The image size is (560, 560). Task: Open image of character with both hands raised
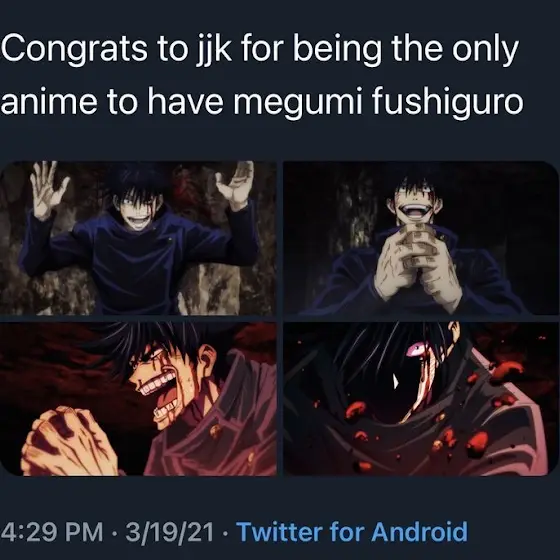click(x=138, y=238)
